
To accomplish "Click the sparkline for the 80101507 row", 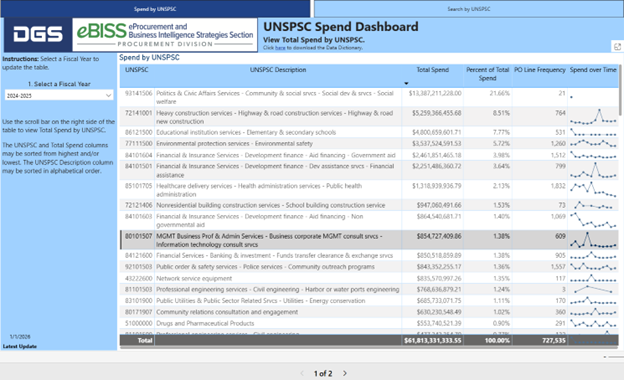I will (x=593, y=240).
